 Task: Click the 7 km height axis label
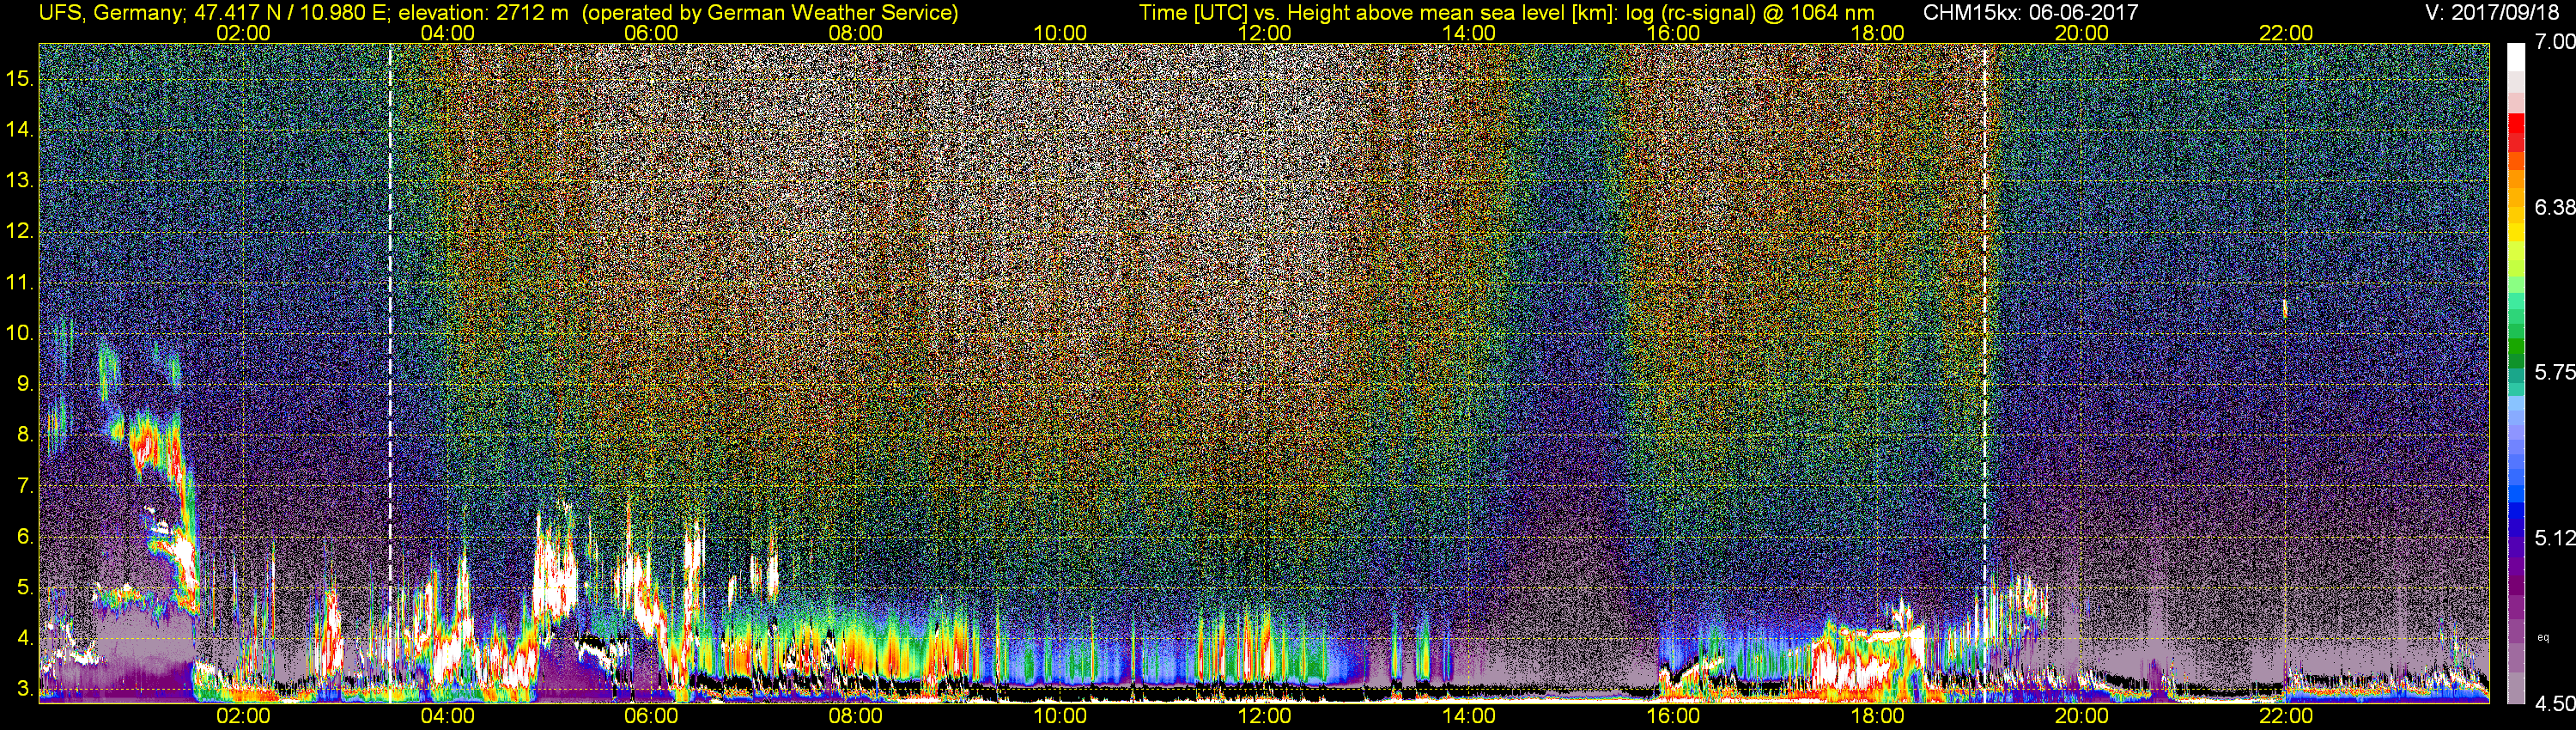(25, 486)
